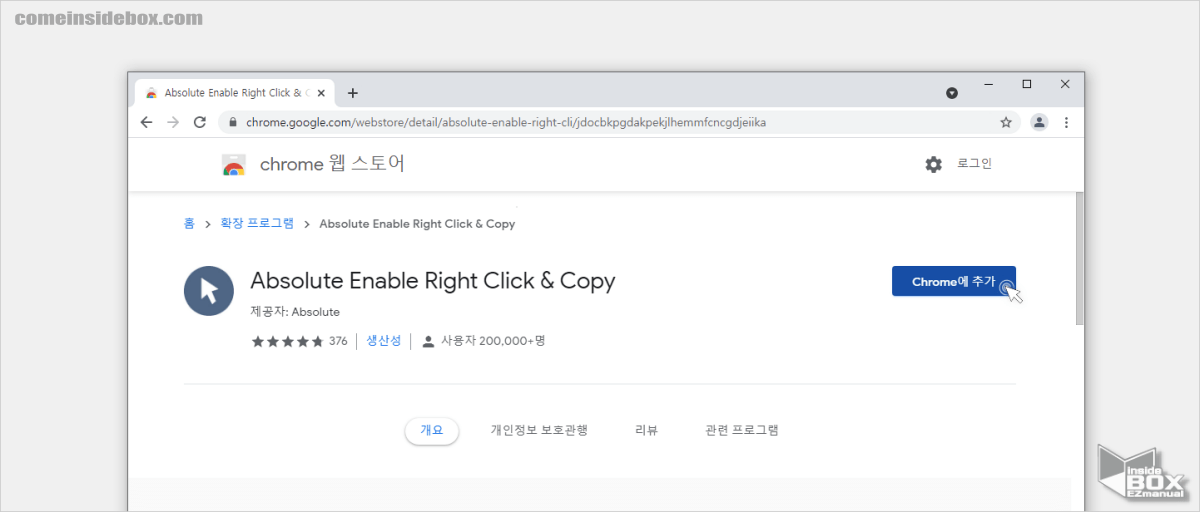Click the extension's cursor arrow icon
Screen dimensions: 1200x512
tap(209, 291)
